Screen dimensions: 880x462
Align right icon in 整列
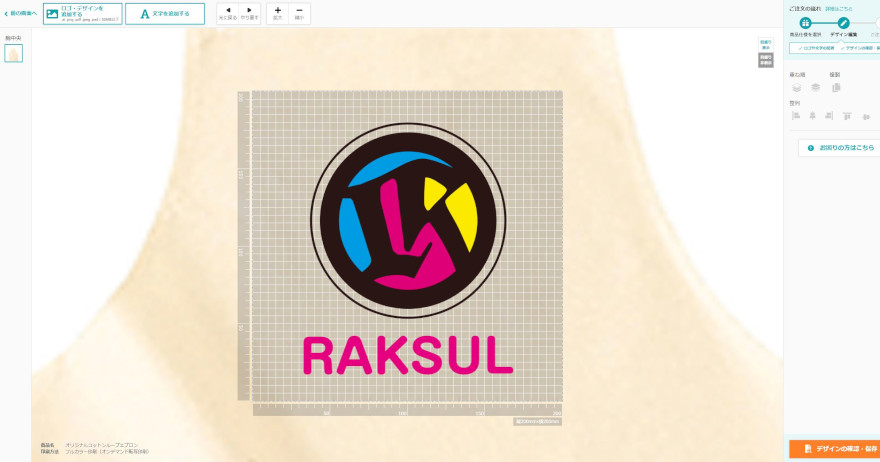click(x=829, y=116)
